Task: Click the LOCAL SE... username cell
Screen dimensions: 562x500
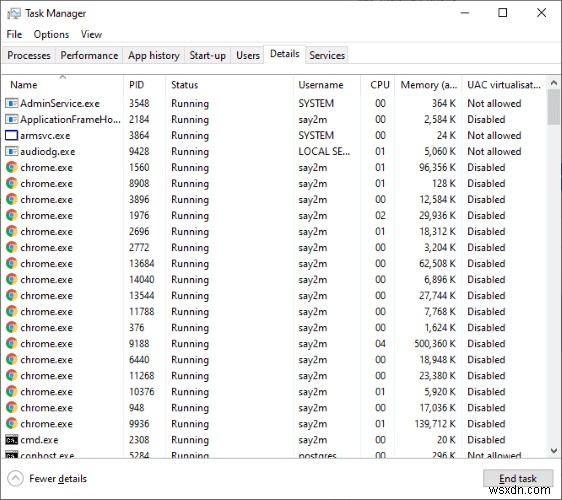Action: click(x=324, y=152)
